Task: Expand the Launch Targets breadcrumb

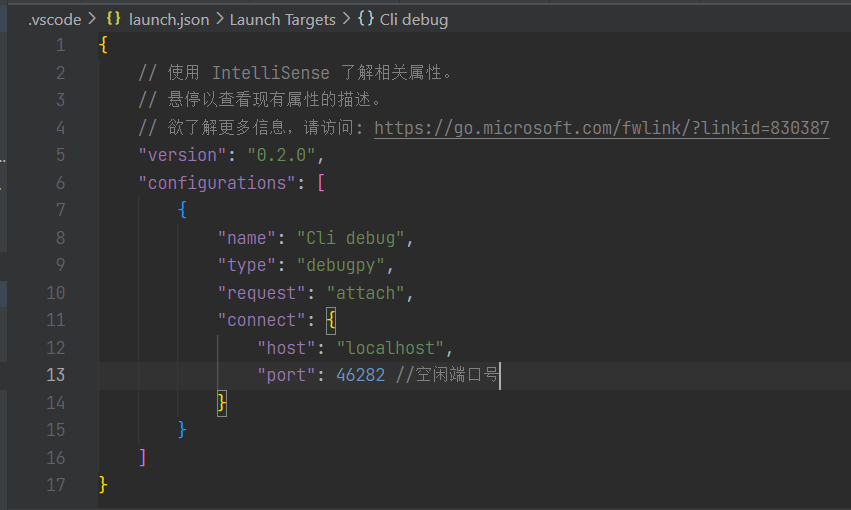Action: click(x=282, y=19)
